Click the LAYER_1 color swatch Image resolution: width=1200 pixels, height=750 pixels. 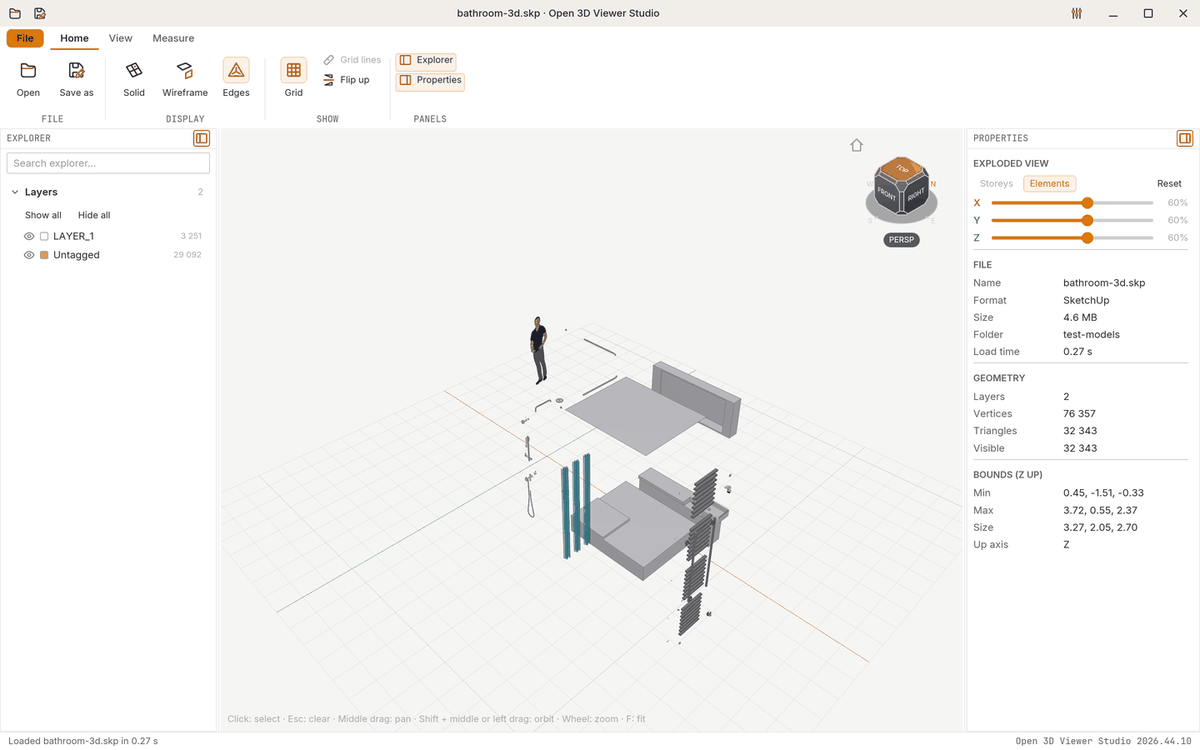tap(44, 236)
